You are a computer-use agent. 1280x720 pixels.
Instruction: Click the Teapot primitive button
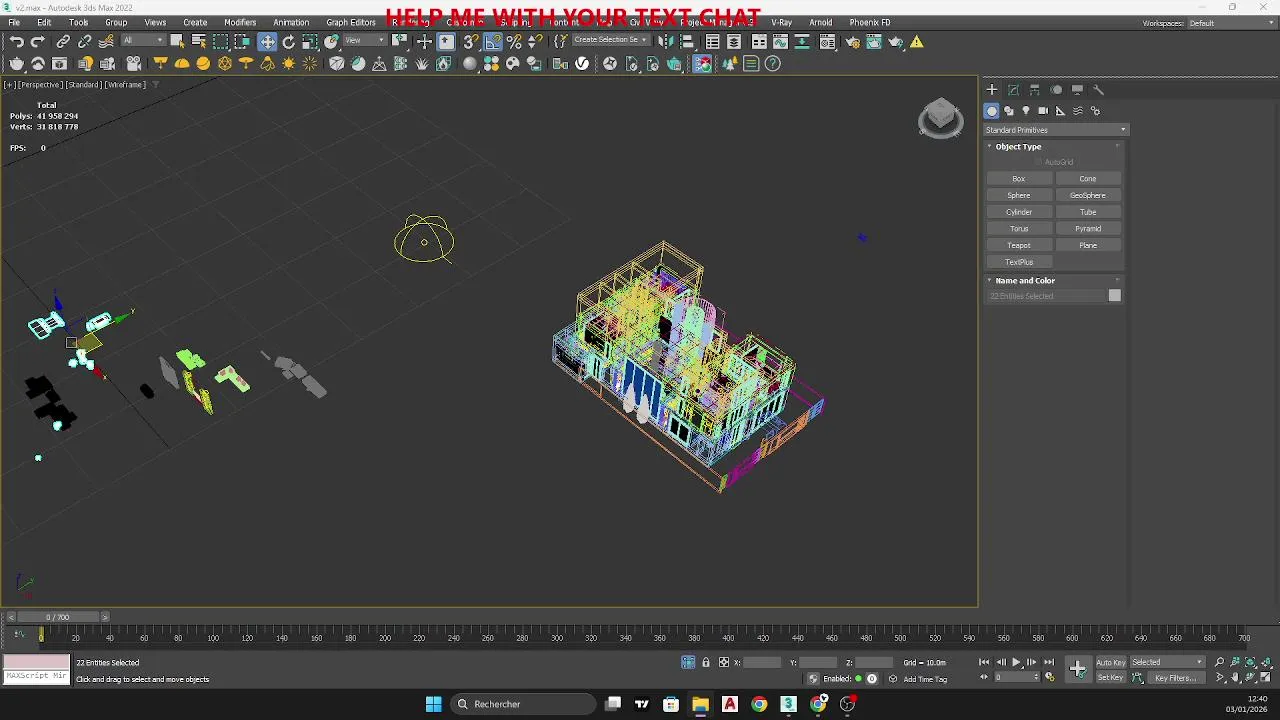pyautogui.click(x=1019, y=245)
